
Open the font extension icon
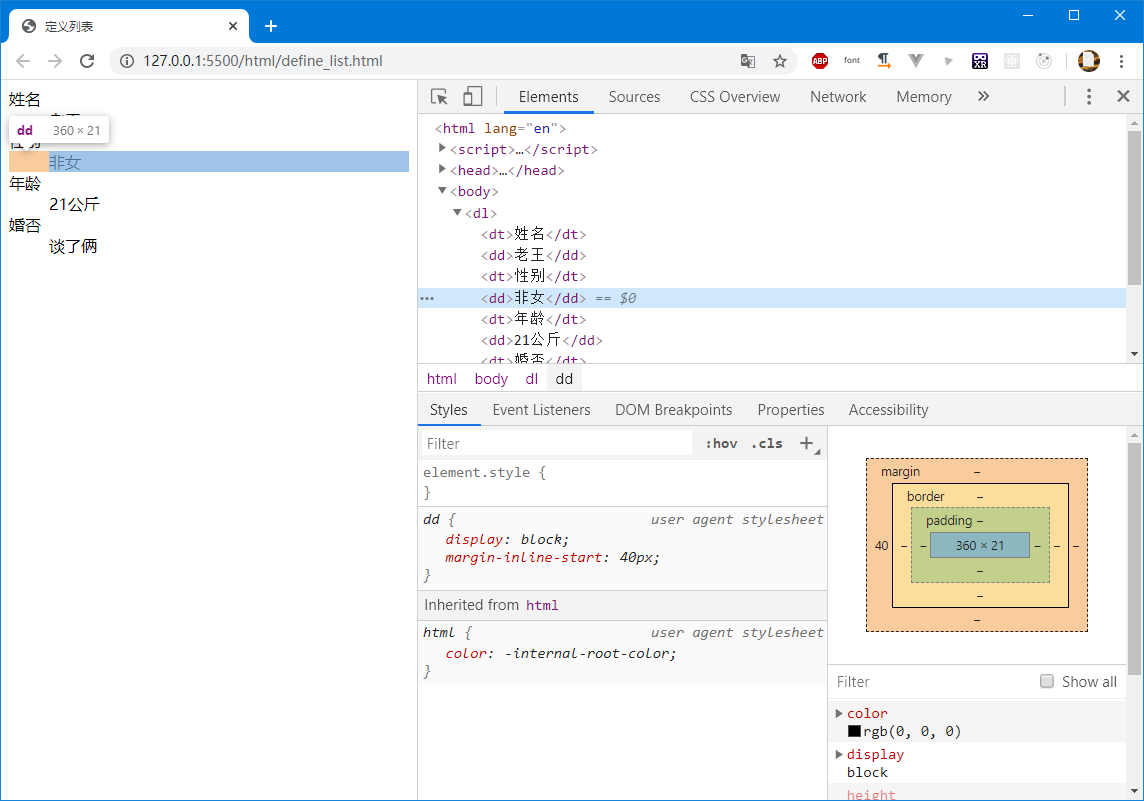[851, 61]
